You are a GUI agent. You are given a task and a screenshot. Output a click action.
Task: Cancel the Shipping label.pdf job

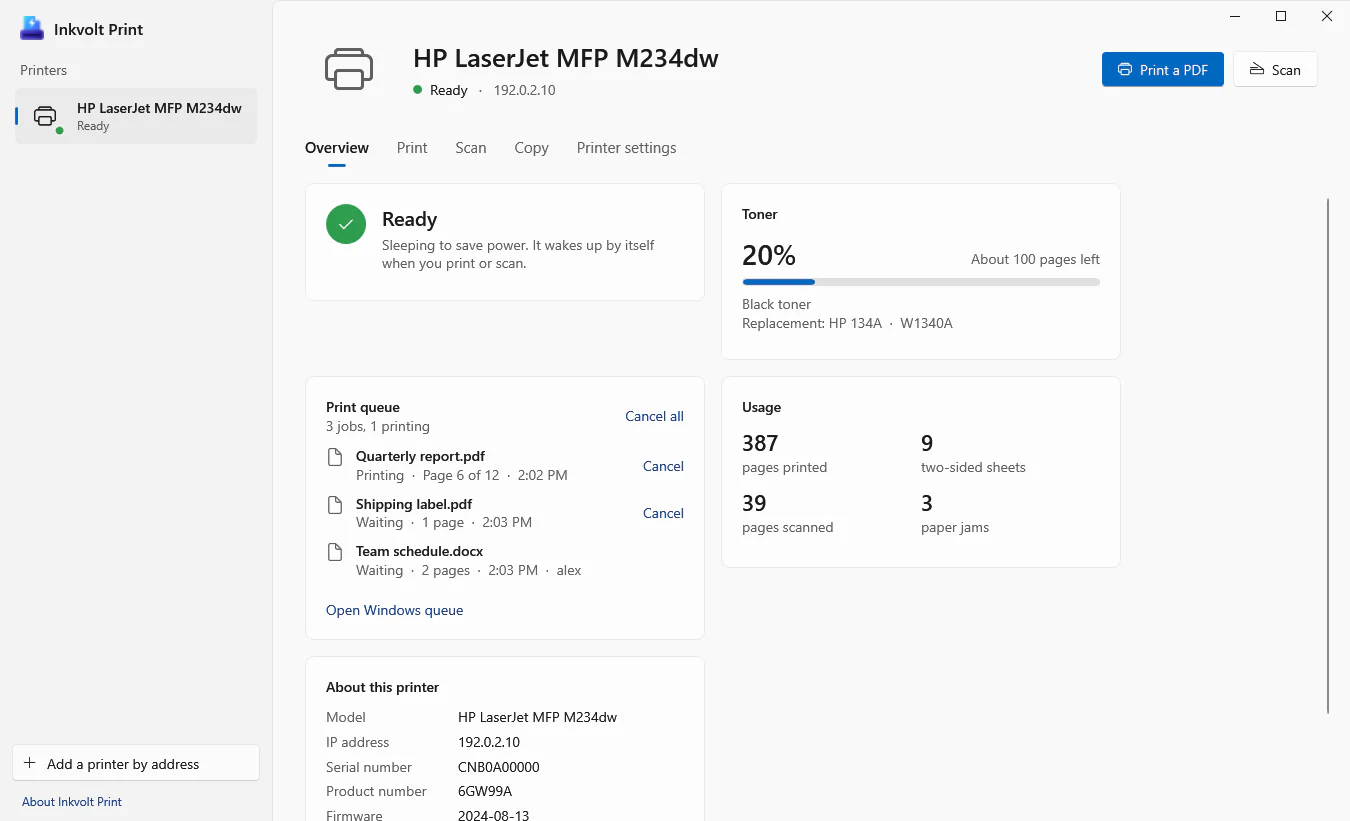click(663, 513)
